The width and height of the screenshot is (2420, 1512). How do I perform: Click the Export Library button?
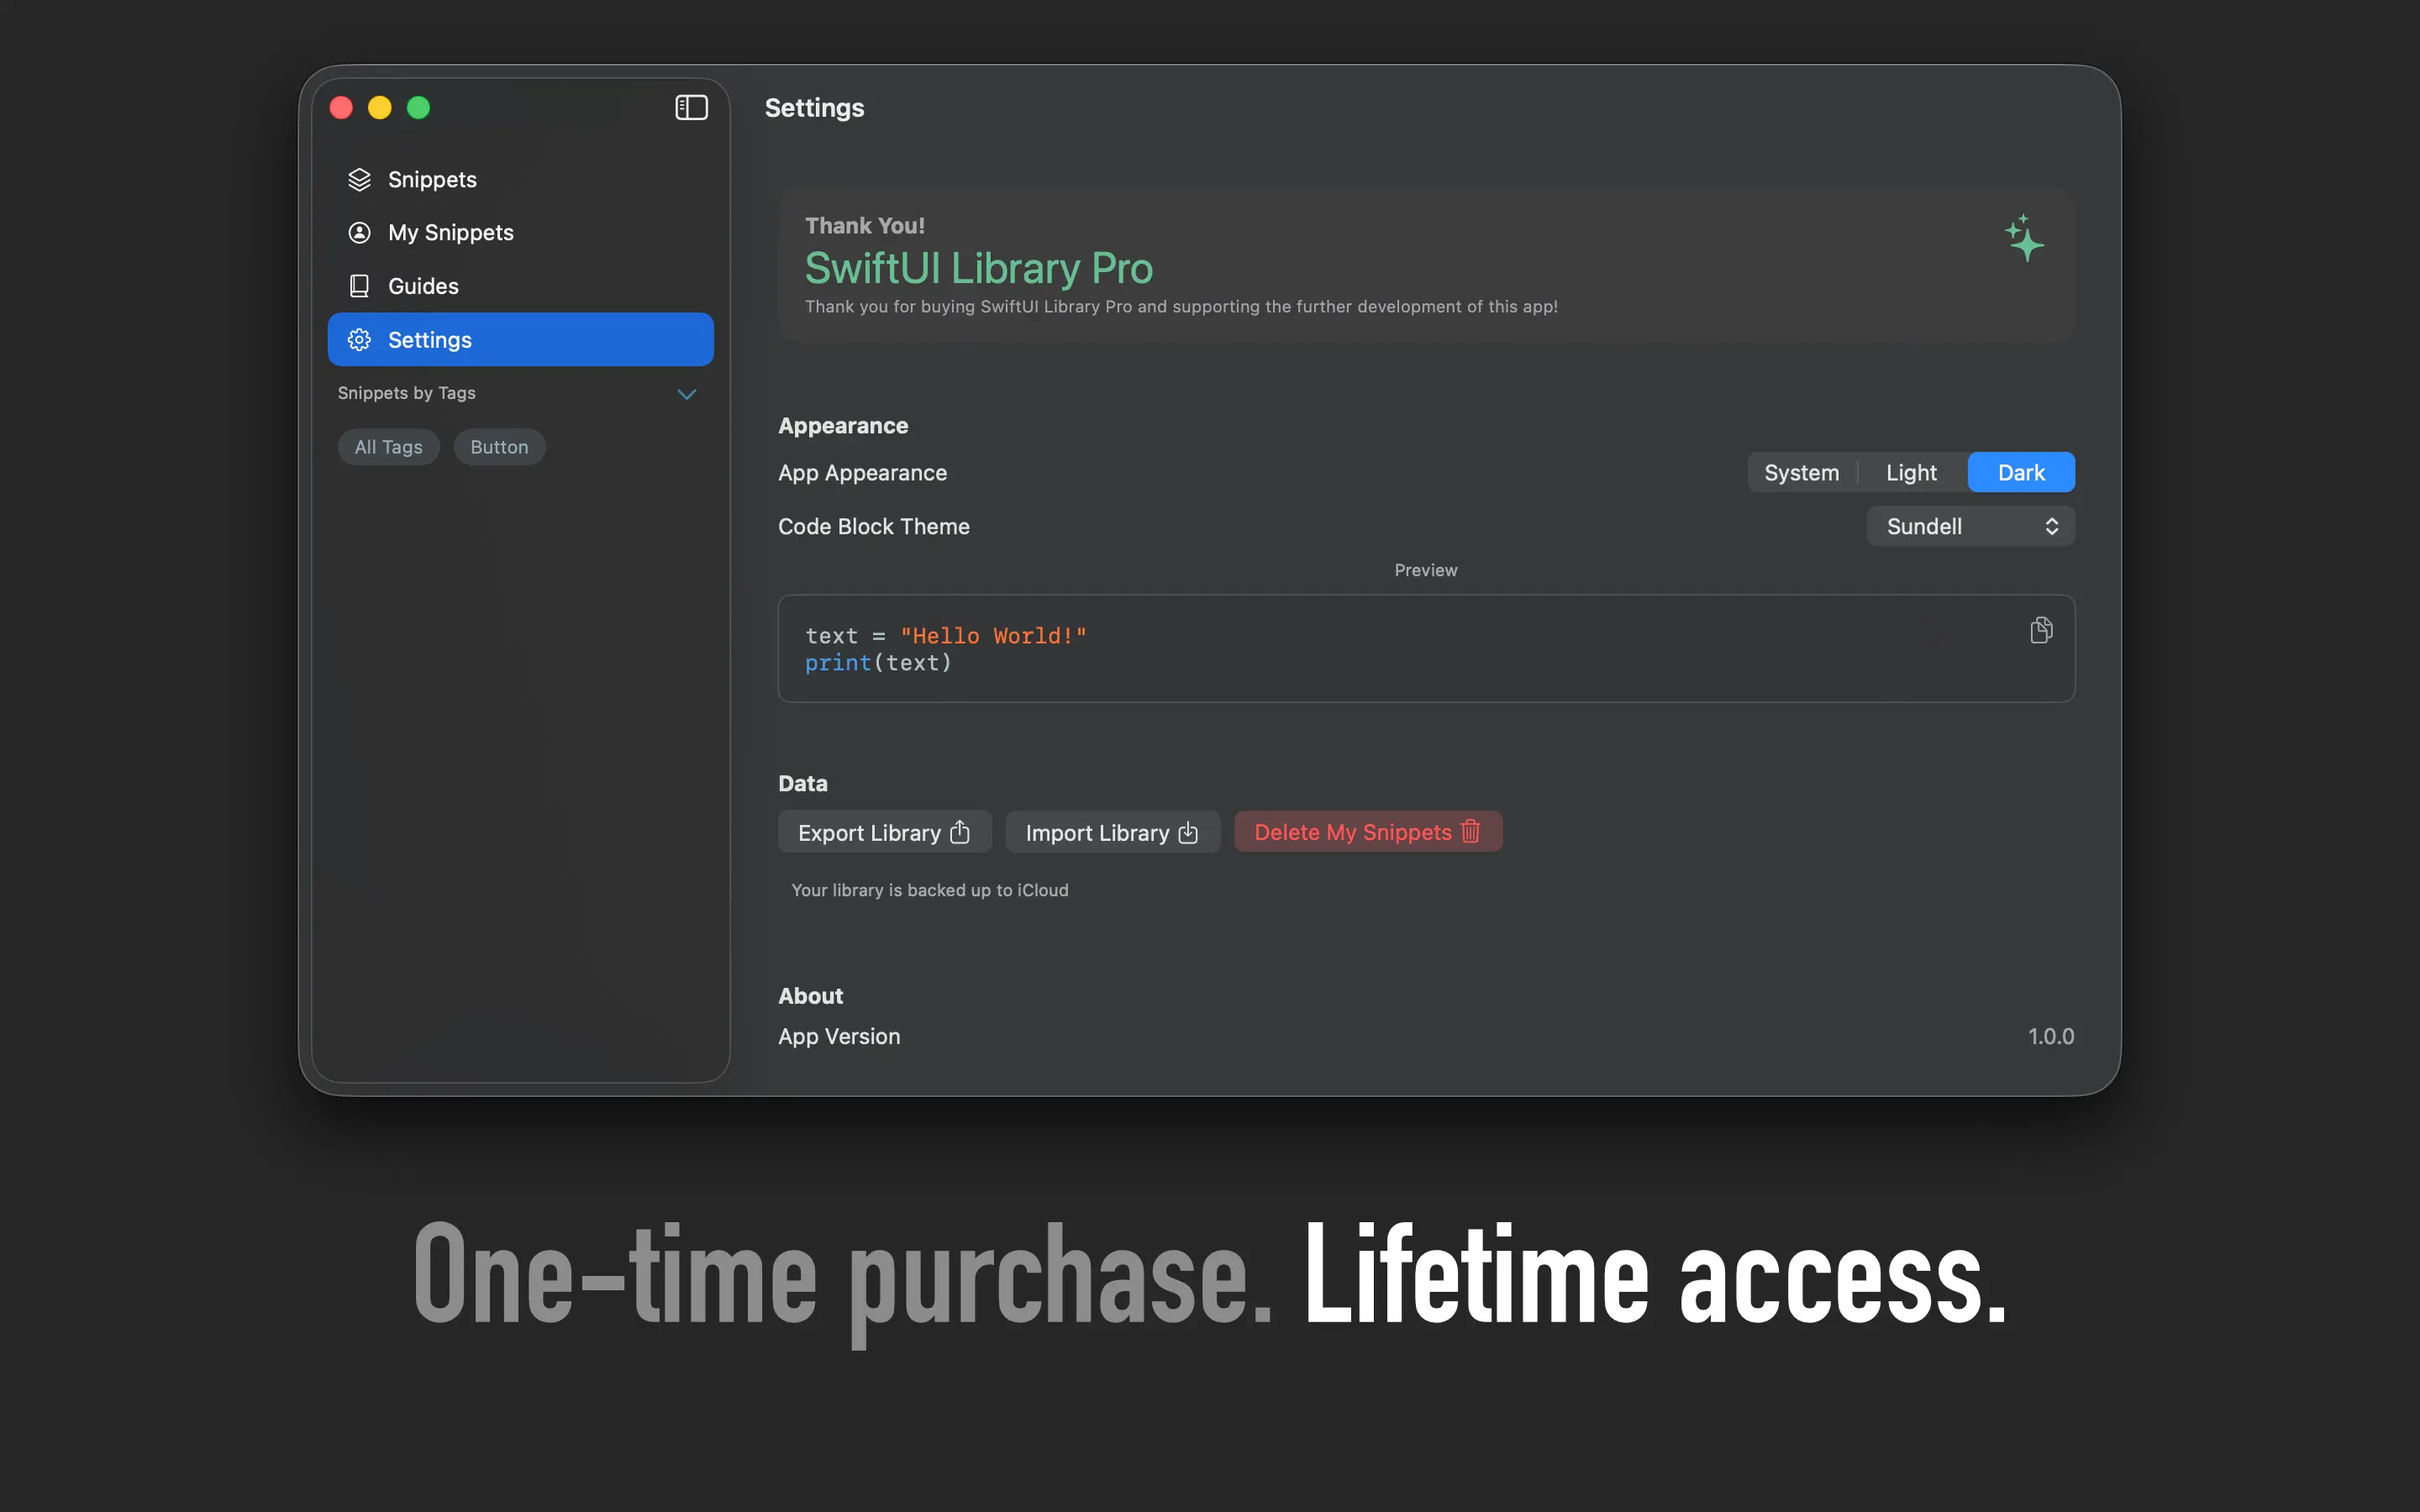tap(884, 831)
